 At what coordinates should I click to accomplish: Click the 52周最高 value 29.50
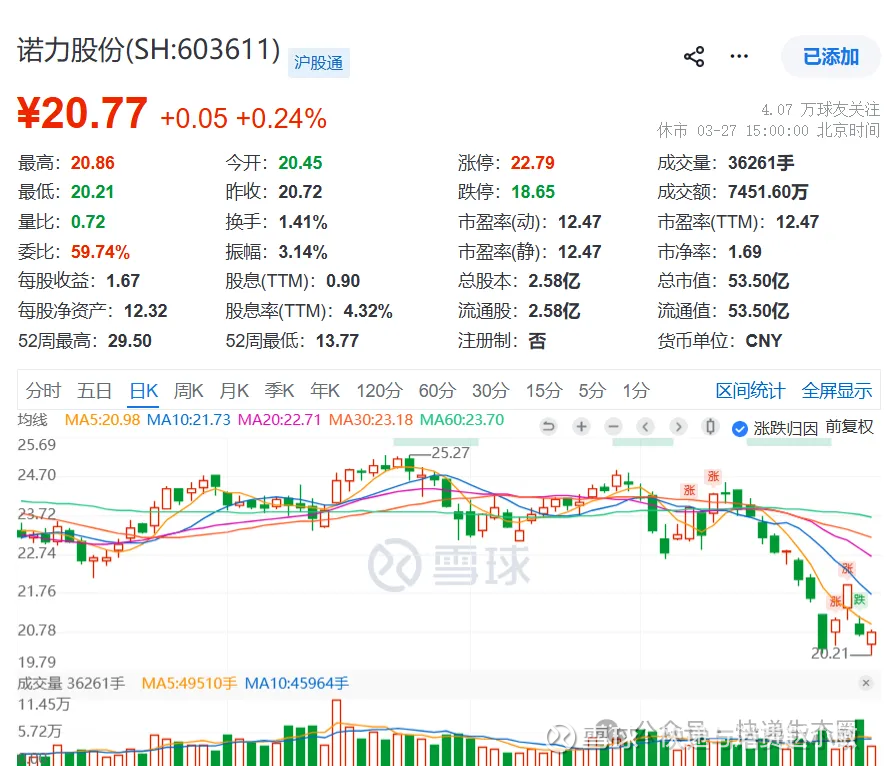(x=130, y=341)
